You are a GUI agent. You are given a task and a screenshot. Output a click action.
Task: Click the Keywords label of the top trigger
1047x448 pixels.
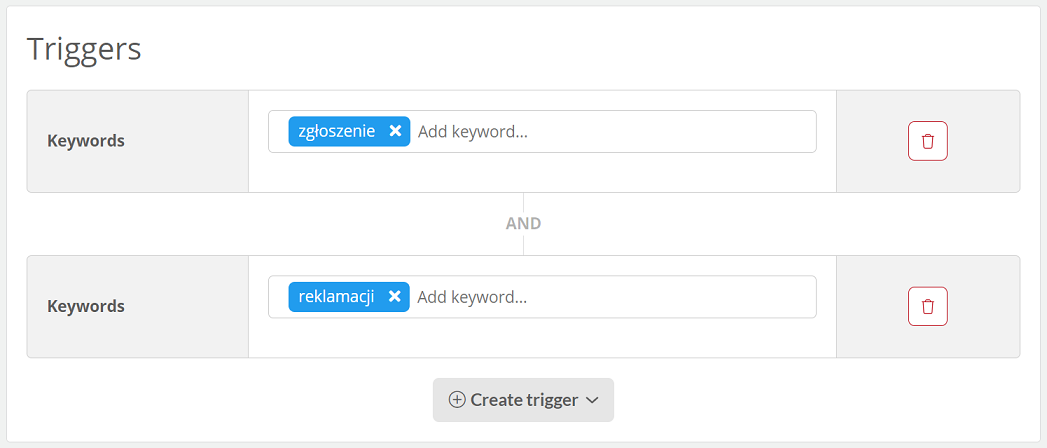tap(85, 142)
